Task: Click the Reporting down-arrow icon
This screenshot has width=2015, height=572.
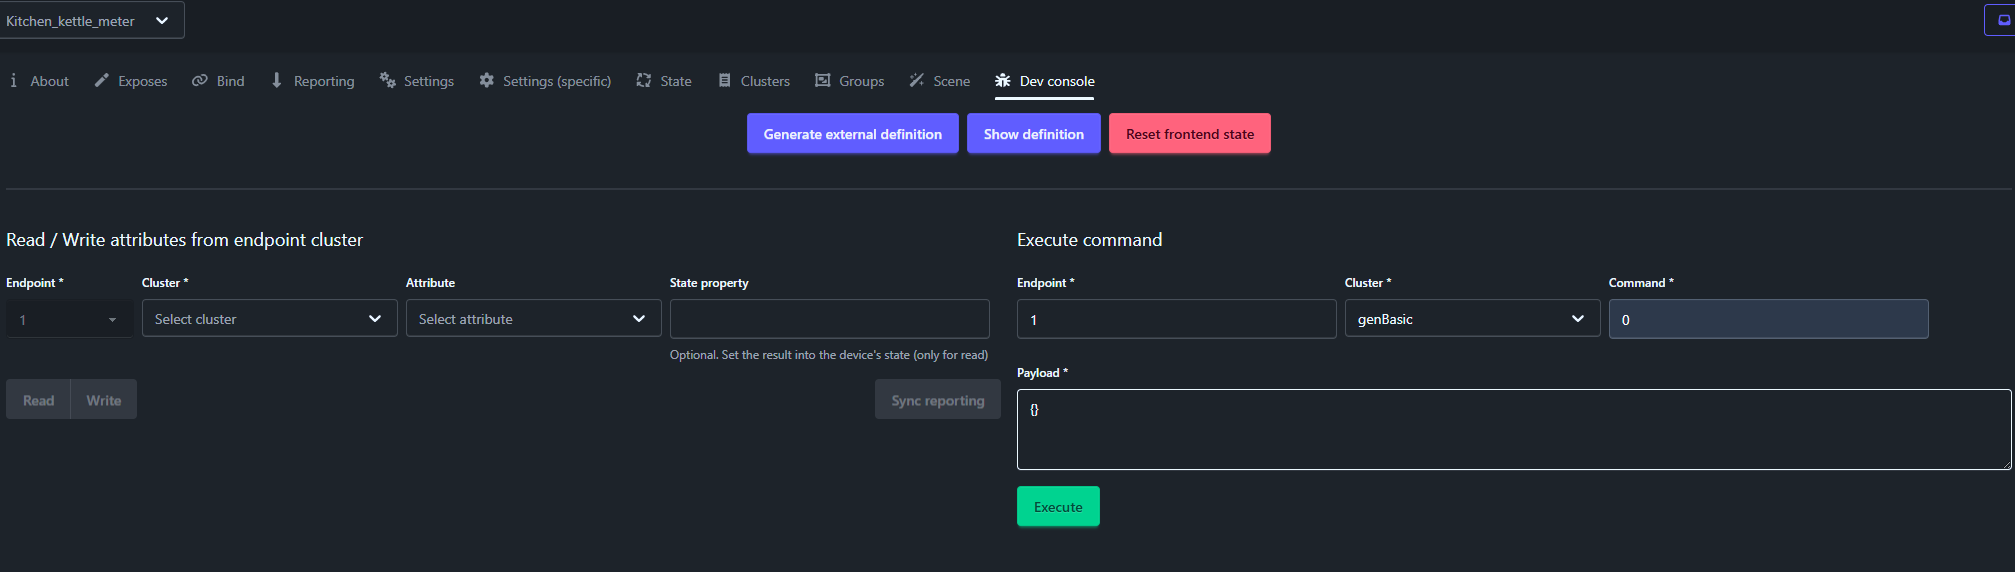Action: (277, 81)
